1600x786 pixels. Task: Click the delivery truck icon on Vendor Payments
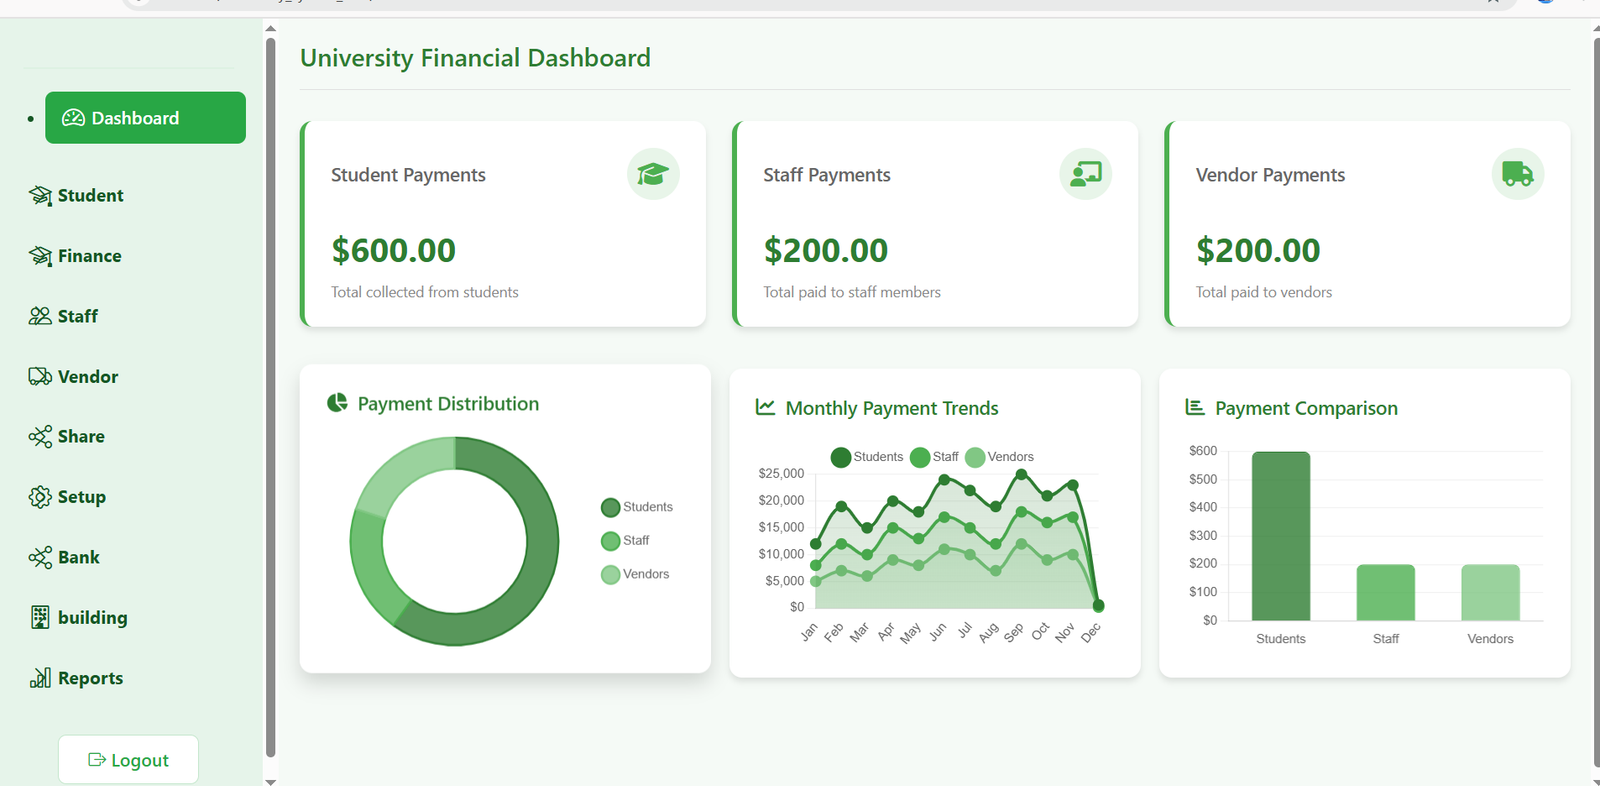click(1517, 174)
